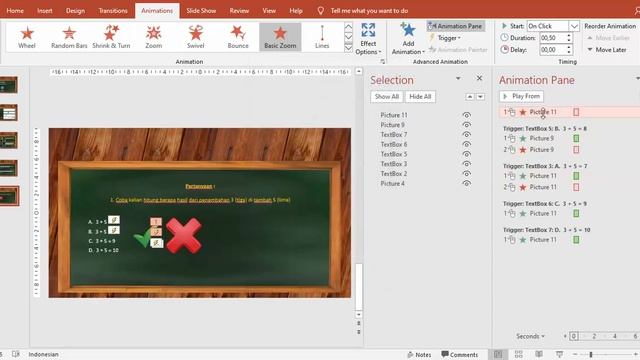Screen dimensions: 640x360
Task: Expand the animation gallery More arrow
Action: pos(348,48)
